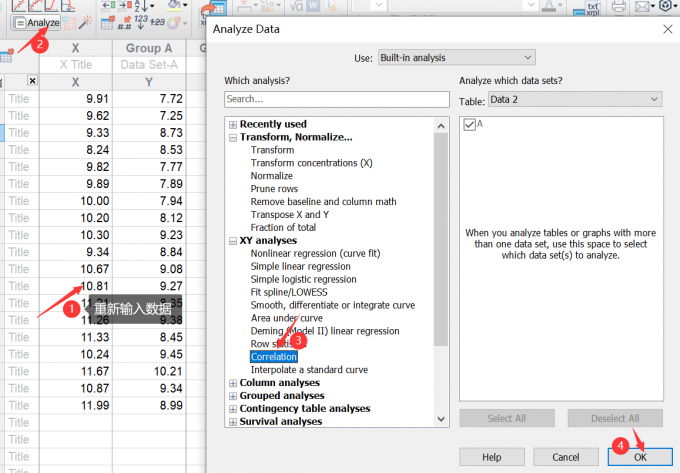The height and width of the screenshot is (473, 680).
Task: Click the magic wand icon
Action: click(x=85, y=22)
